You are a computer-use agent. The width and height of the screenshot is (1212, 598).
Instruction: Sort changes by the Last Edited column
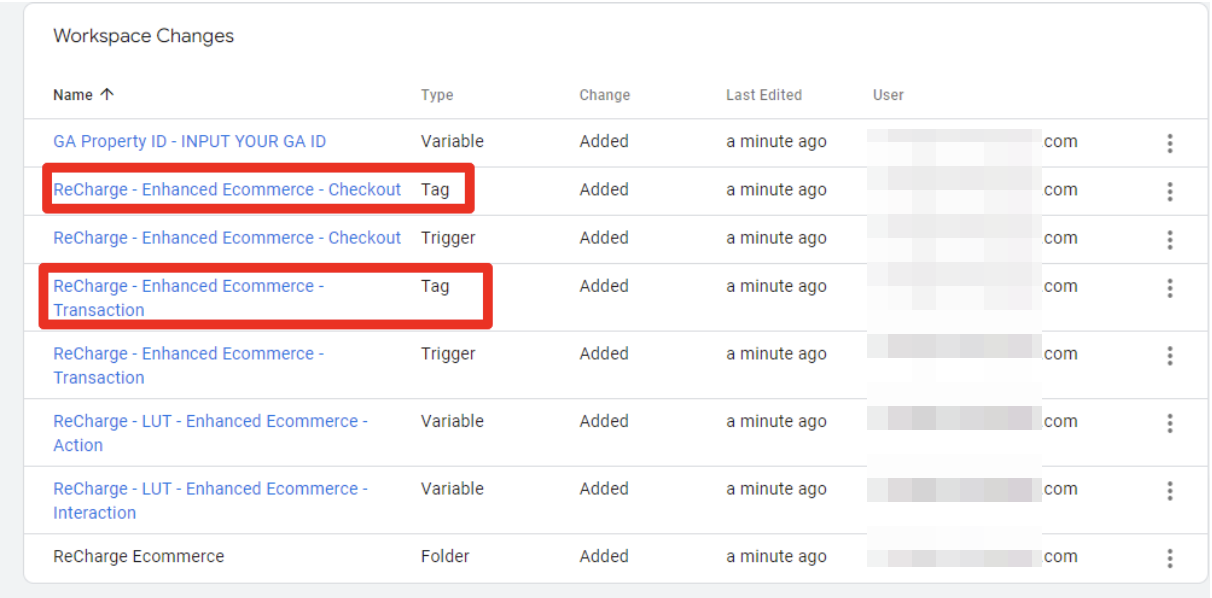point(763,94)
